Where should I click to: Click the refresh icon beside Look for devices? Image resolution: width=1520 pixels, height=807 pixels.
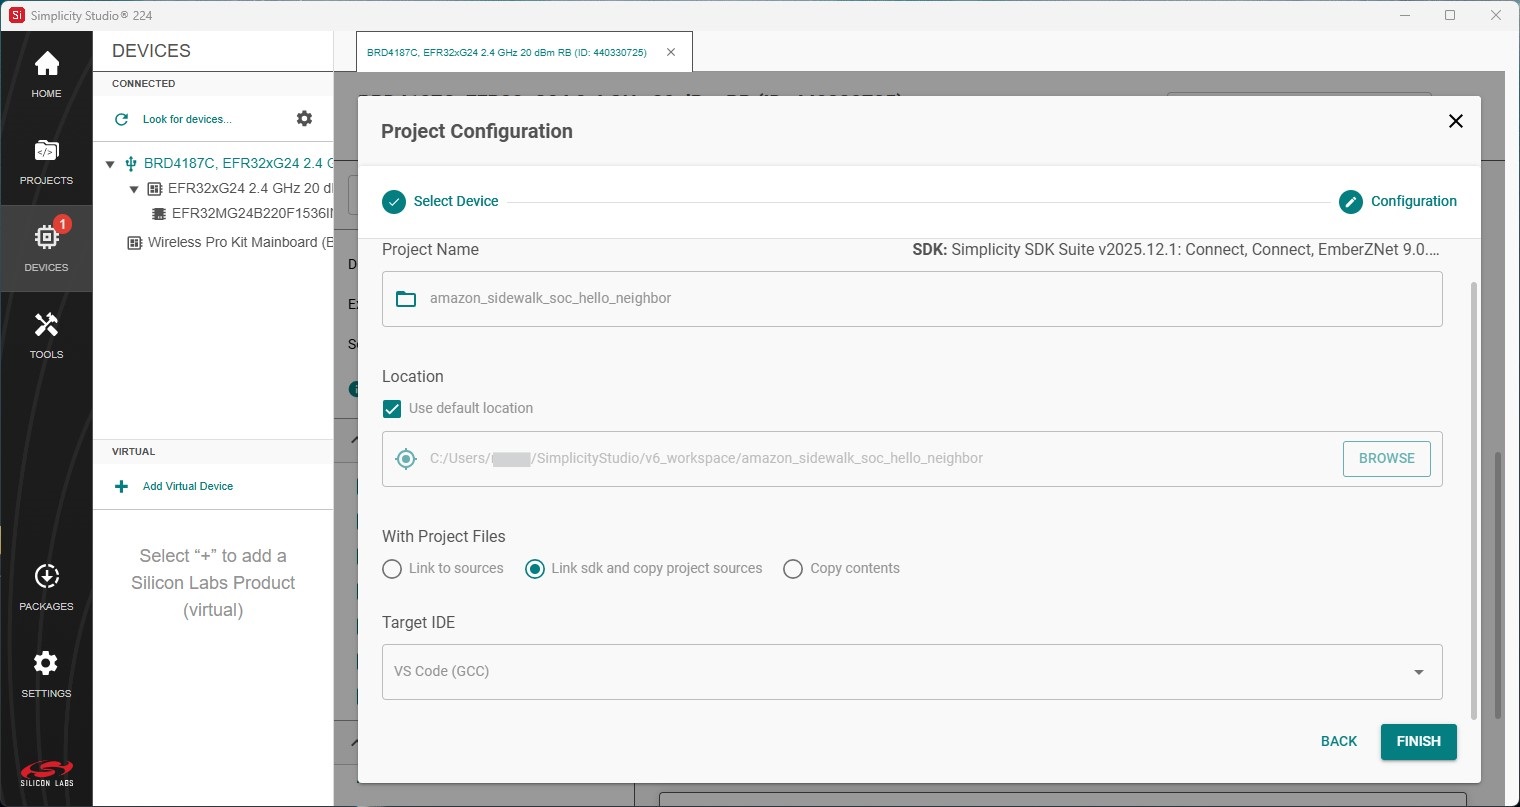[x=122, y=119]
